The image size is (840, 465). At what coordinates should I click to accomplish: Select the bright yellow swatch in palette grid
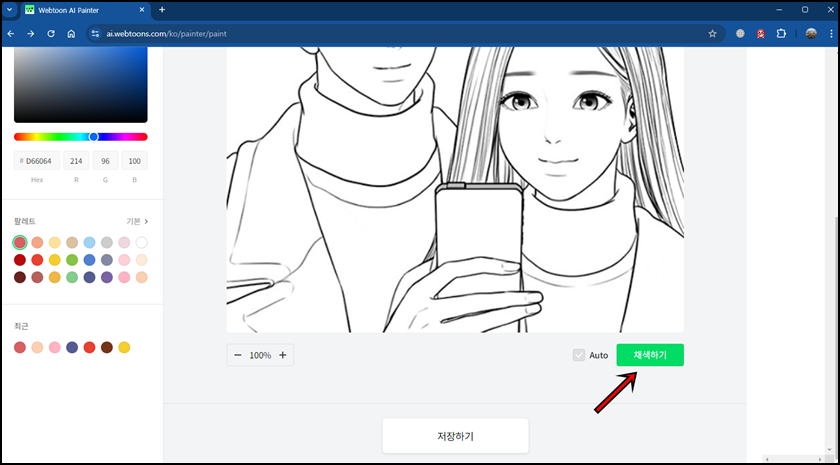[55, 260]
